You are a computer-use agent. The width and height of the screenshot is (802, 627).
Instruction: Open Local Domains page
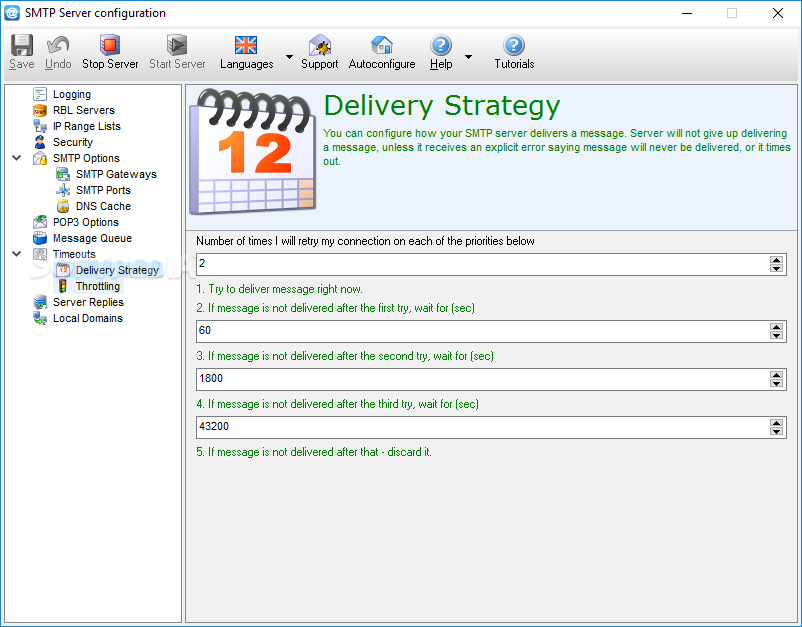[x=87, y=318]
